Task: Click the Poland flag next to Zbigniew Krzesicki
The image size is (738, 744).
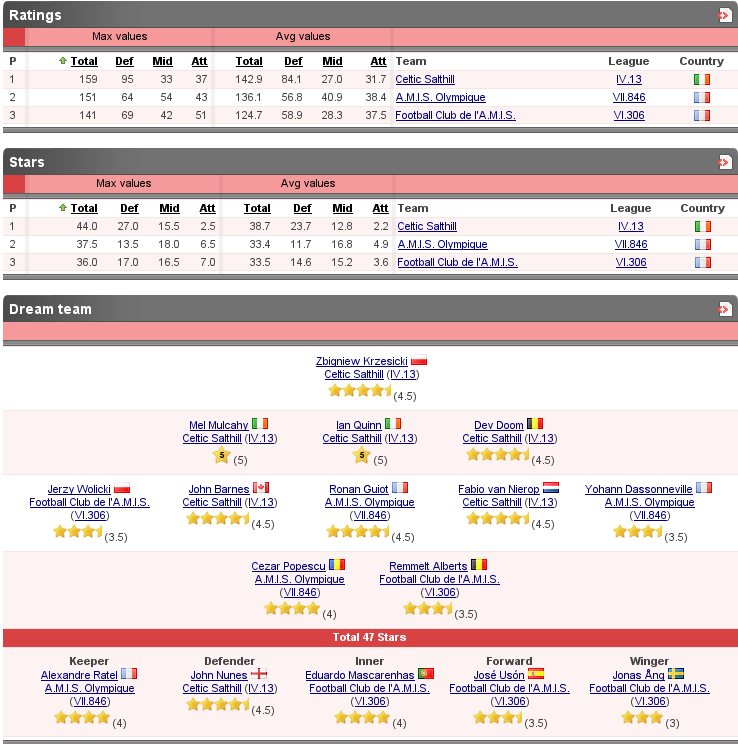Action: tap(419, 360)
